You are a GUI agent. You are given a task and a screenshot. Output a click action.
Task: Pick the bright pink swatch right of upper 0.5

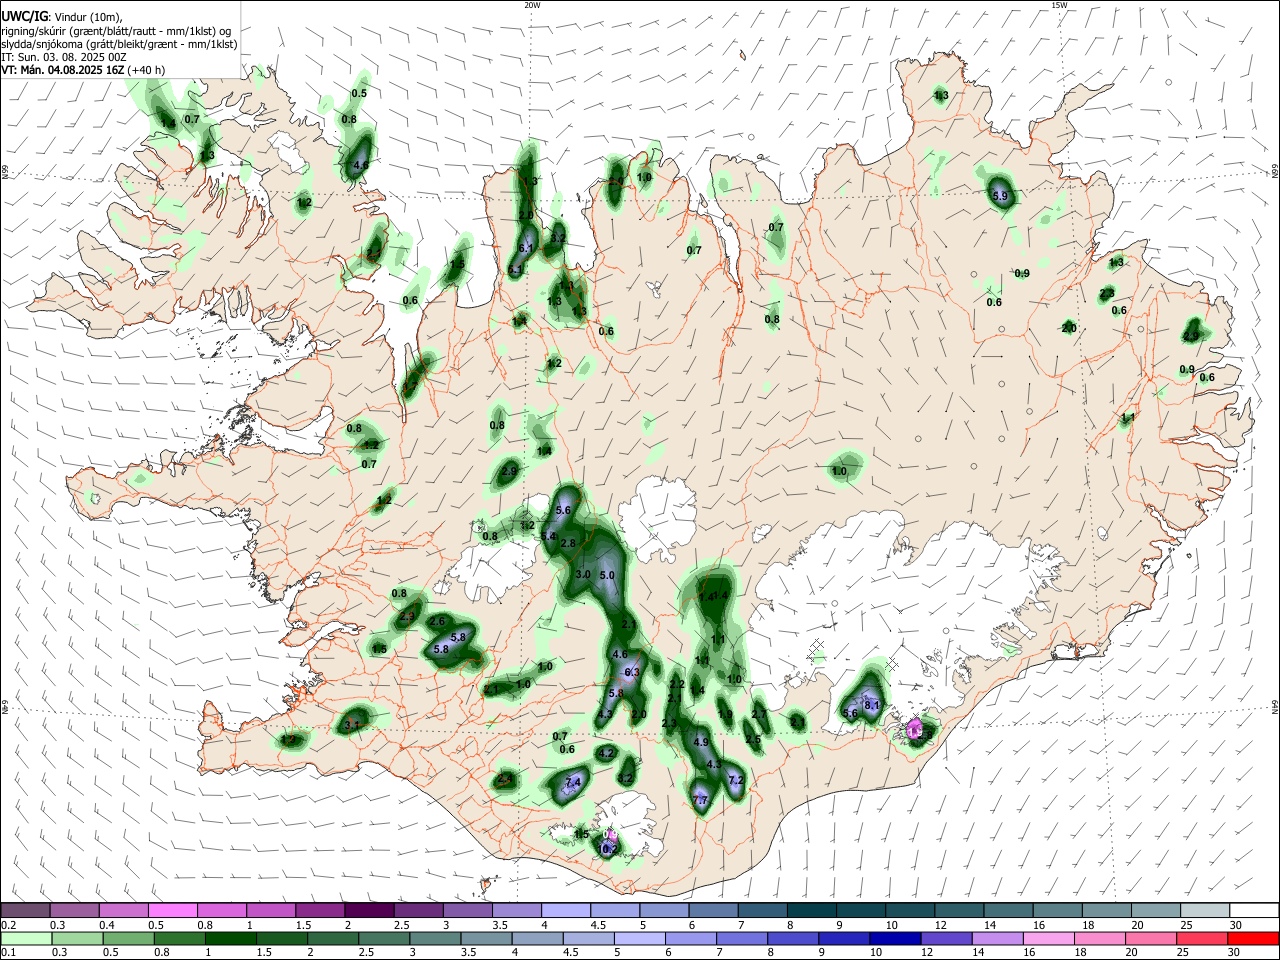click(x=172, y=910)
